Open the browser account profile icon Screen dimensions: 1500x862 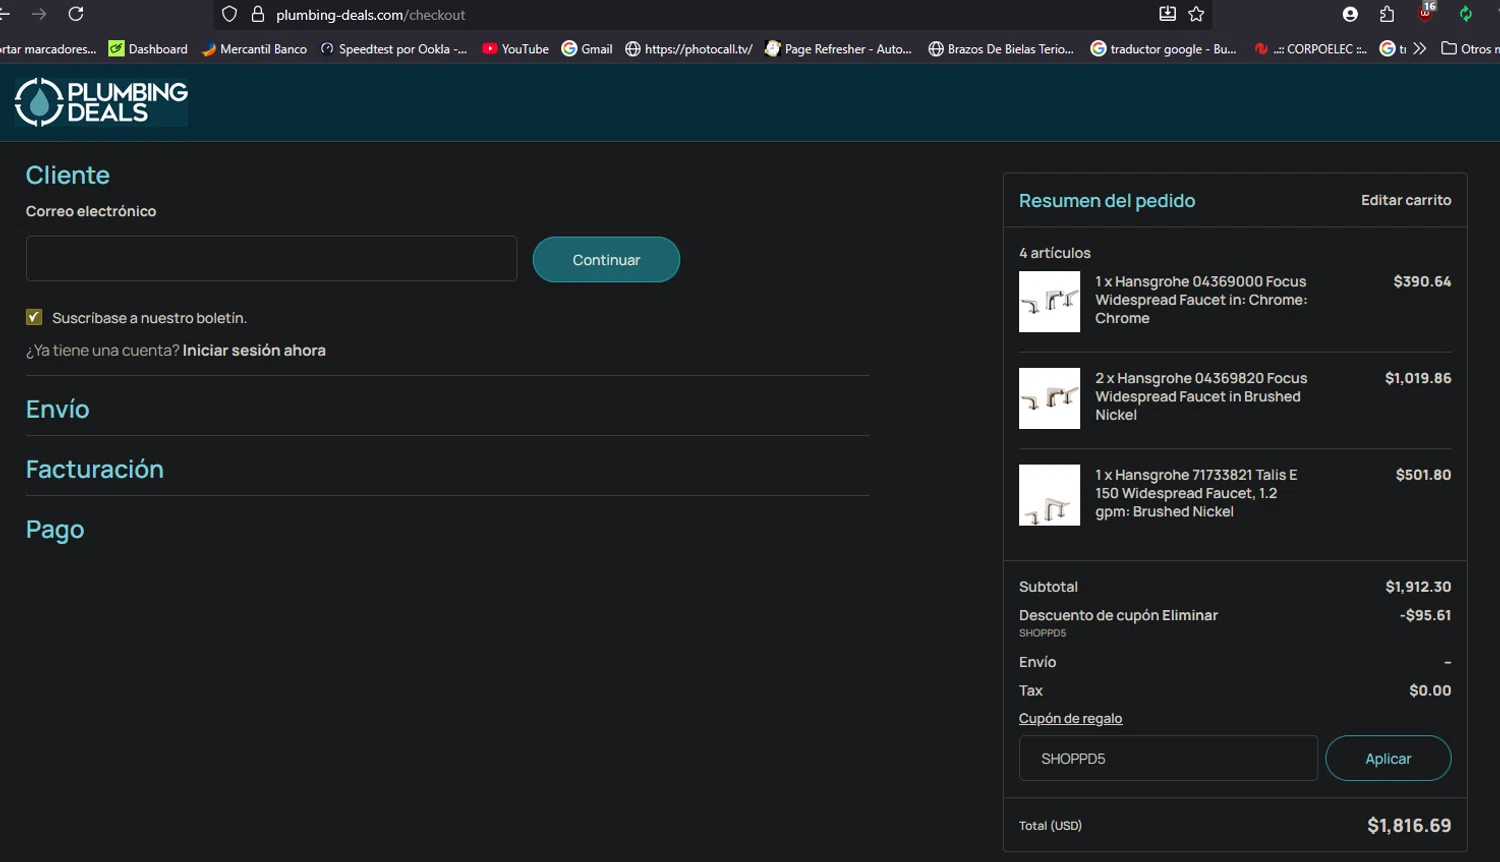[1350, 14]
